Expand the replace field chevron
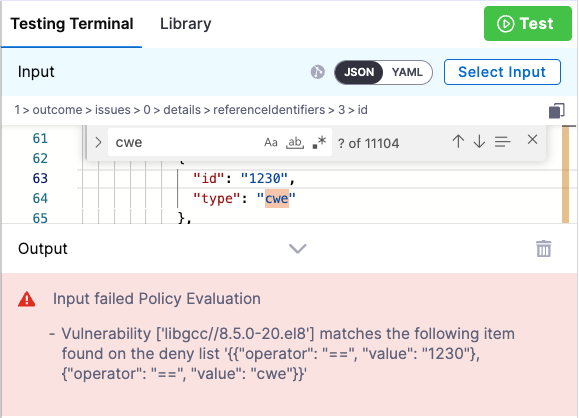Image resolution: width=579 pixels, height=418 pixels. point(98,142)
